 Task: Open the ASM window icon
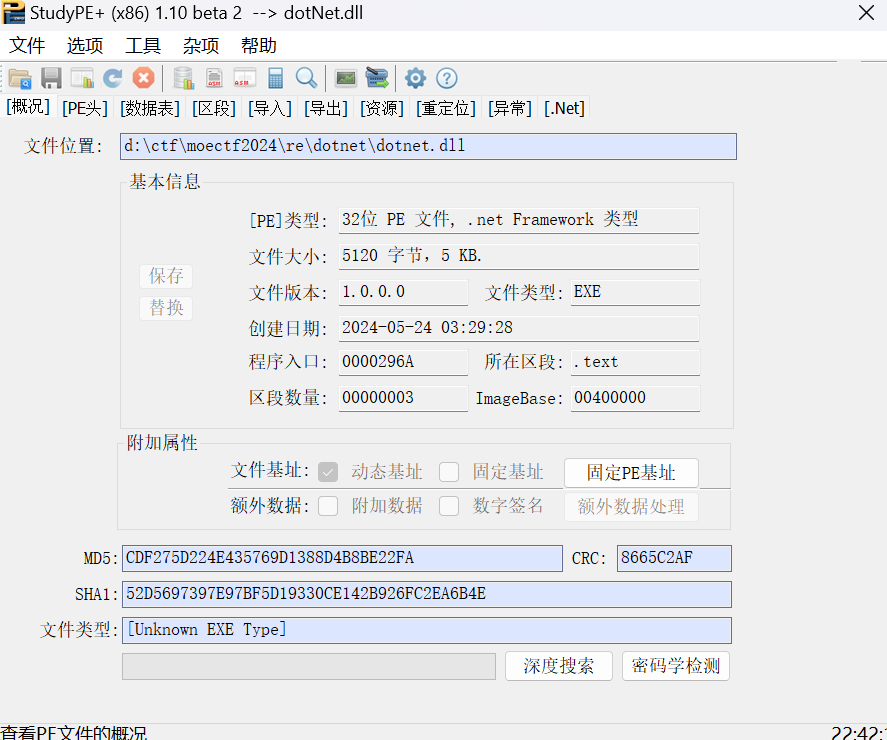(x=245, y=78)
